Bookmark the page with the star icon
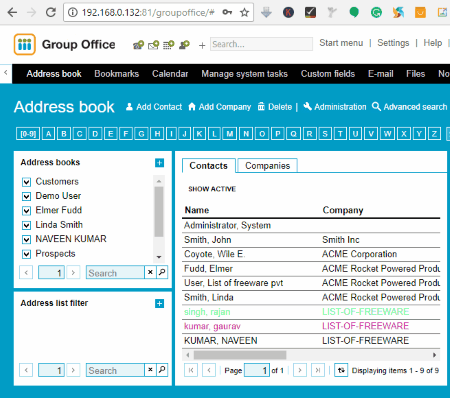The width and height of the screenshot is (450, 398). (244, 12)
